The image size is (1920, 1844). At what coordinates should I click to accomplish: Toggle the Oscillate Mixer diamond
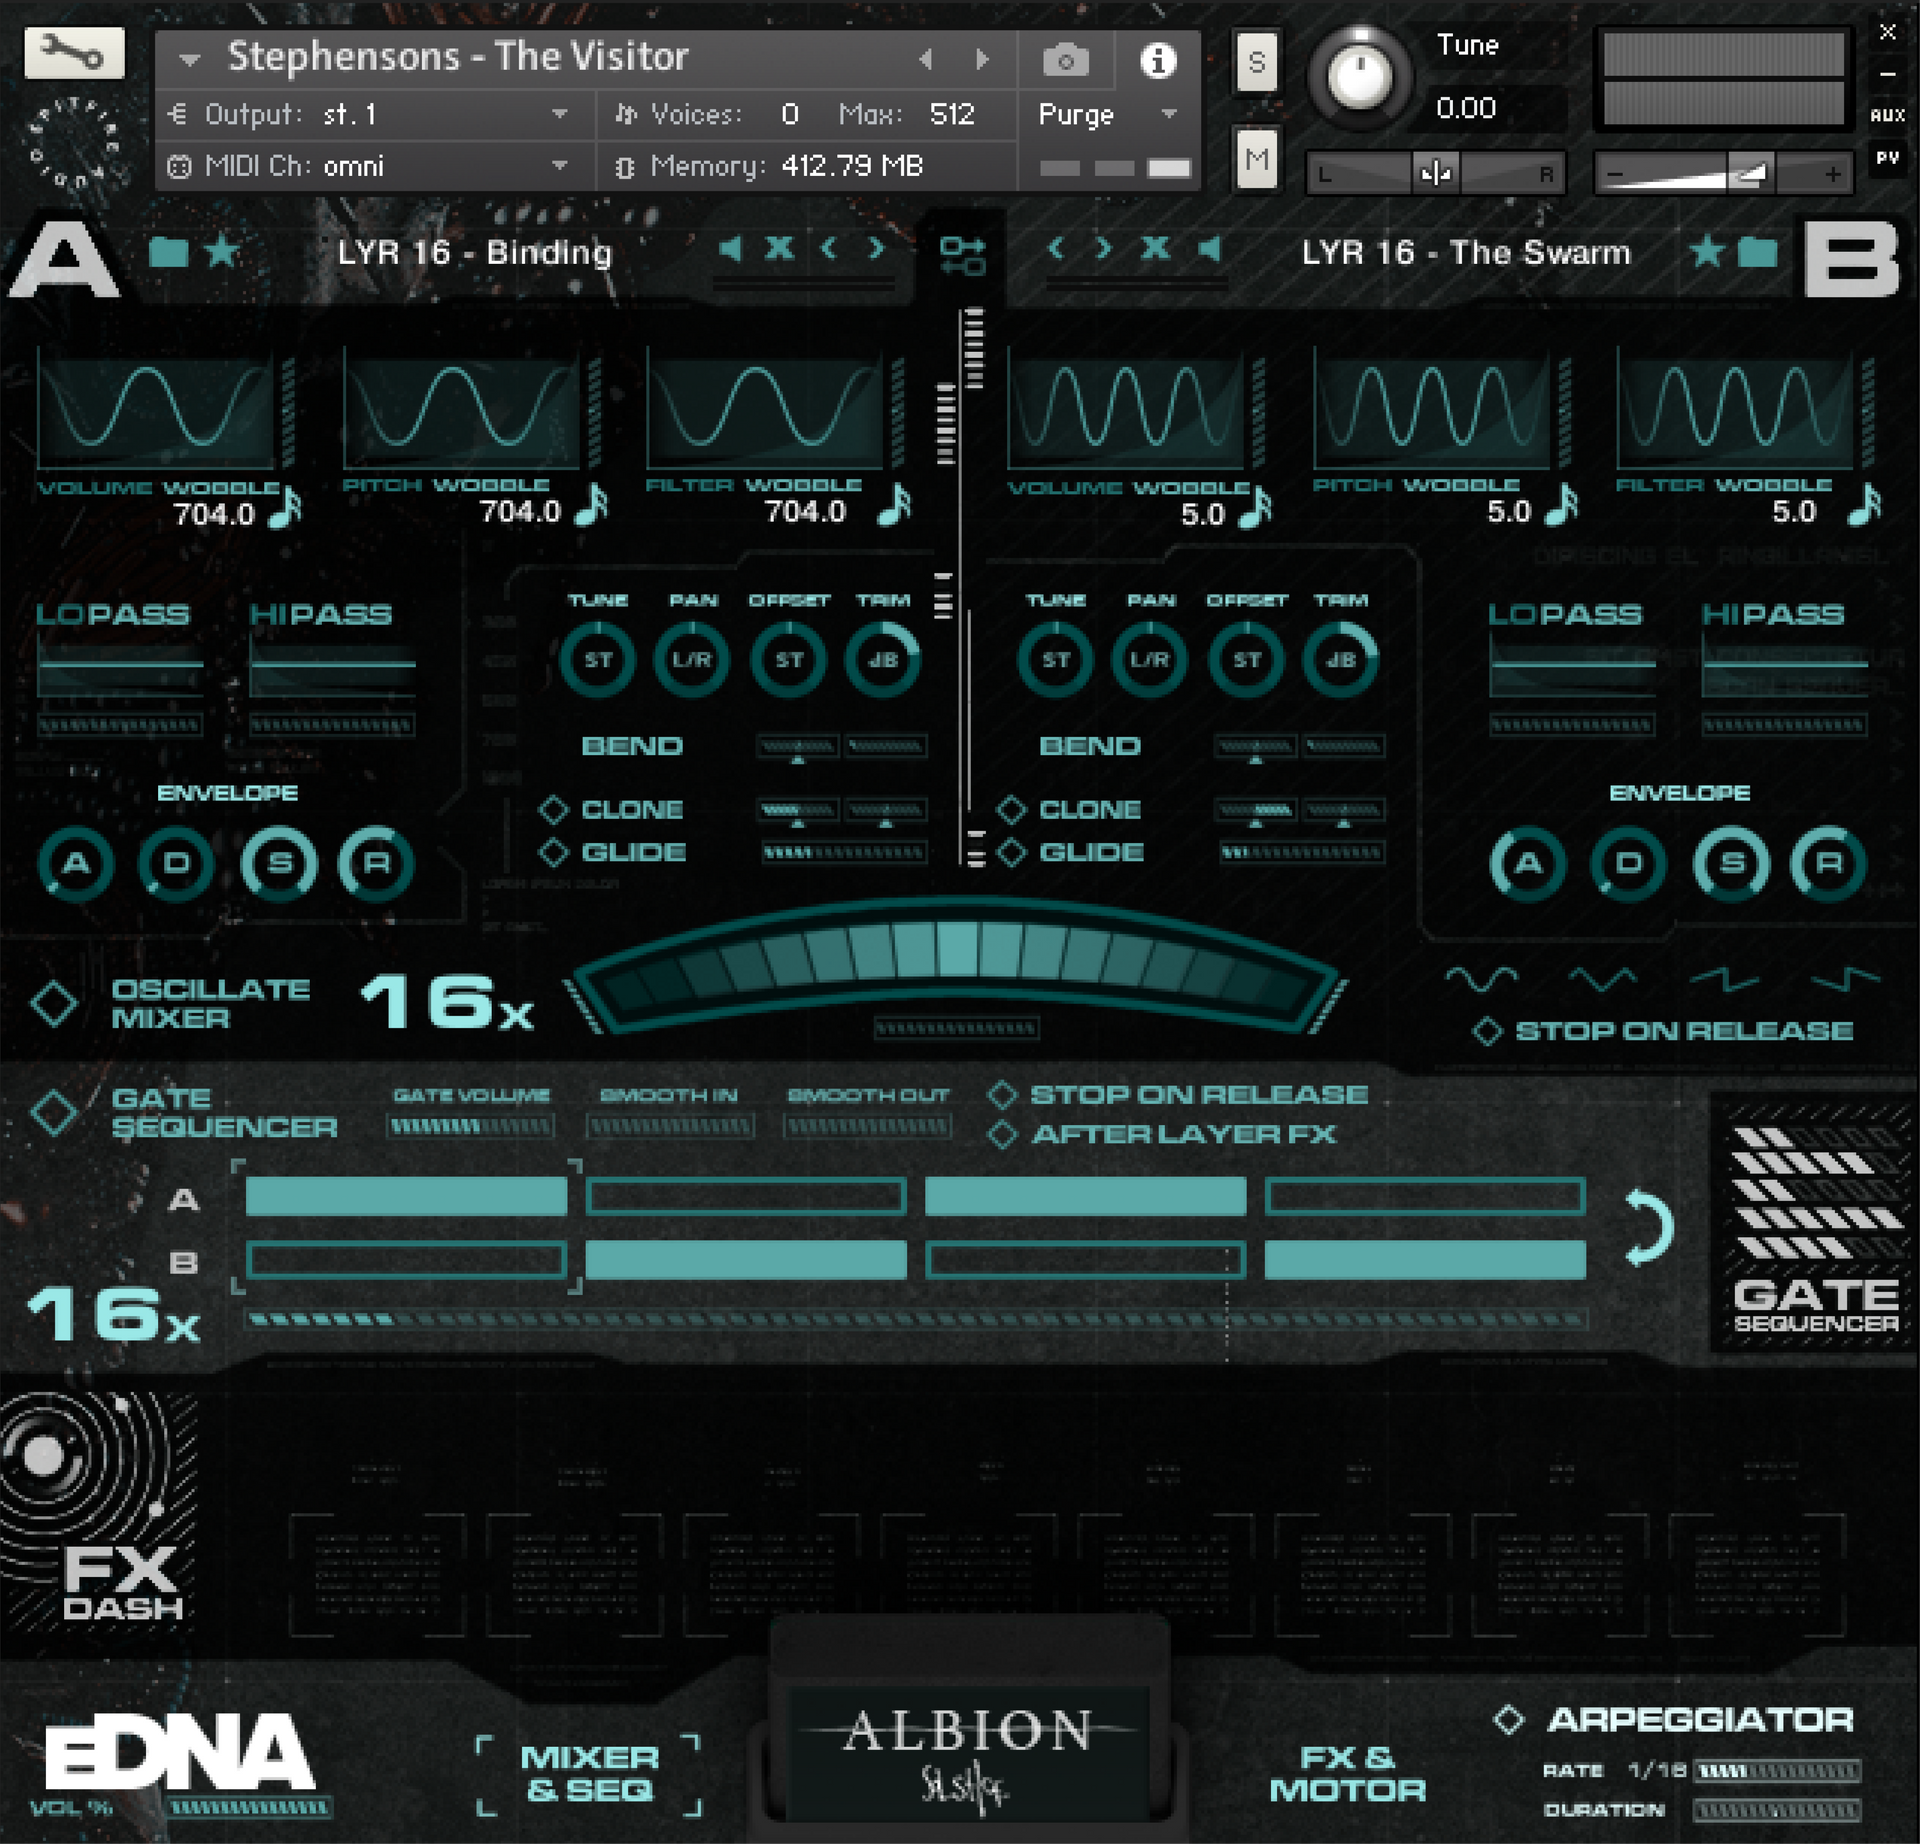(54, 1003)
